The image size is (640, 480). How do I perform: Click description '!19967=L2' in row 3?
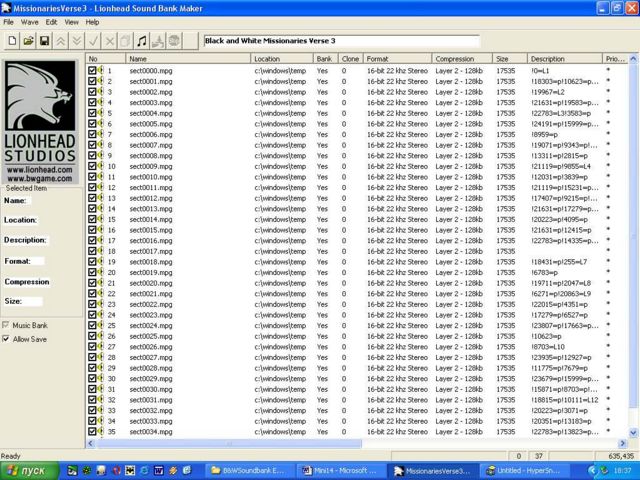tap(548, 91)
